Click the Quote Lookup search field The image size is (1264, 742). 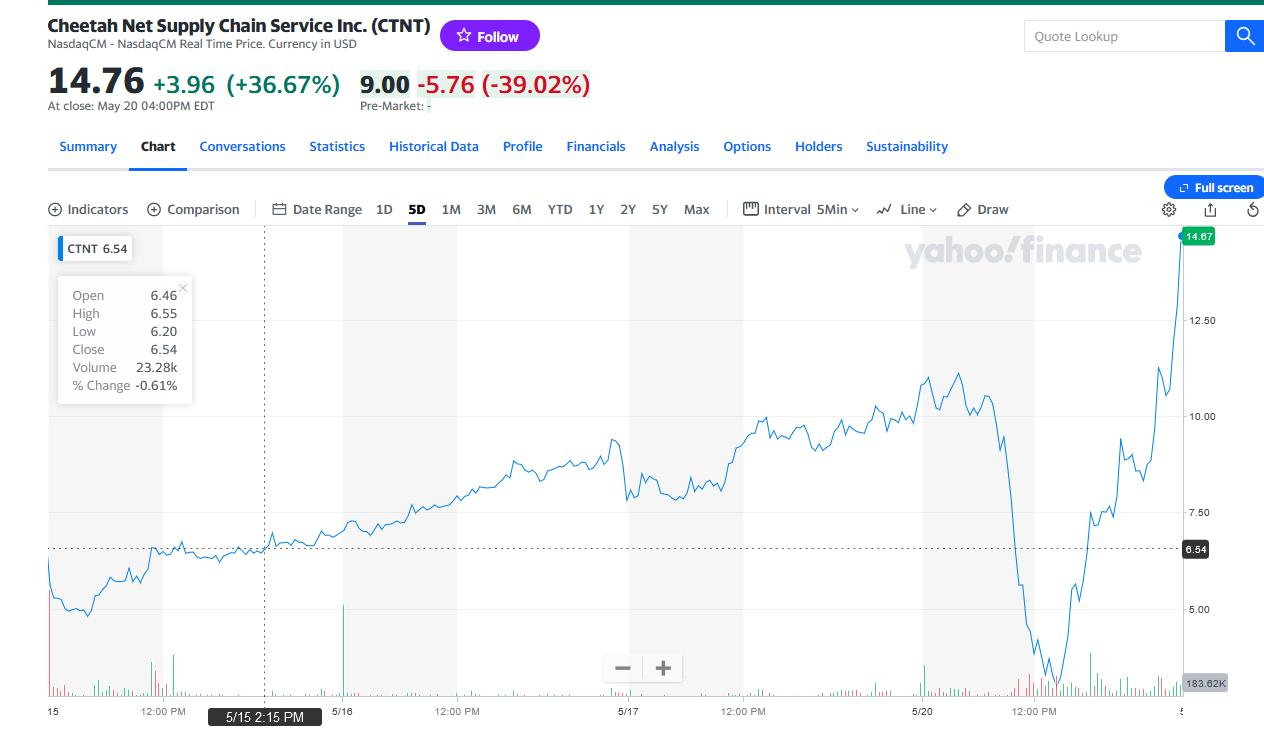pyautogui.click(x=1124, y=36)
